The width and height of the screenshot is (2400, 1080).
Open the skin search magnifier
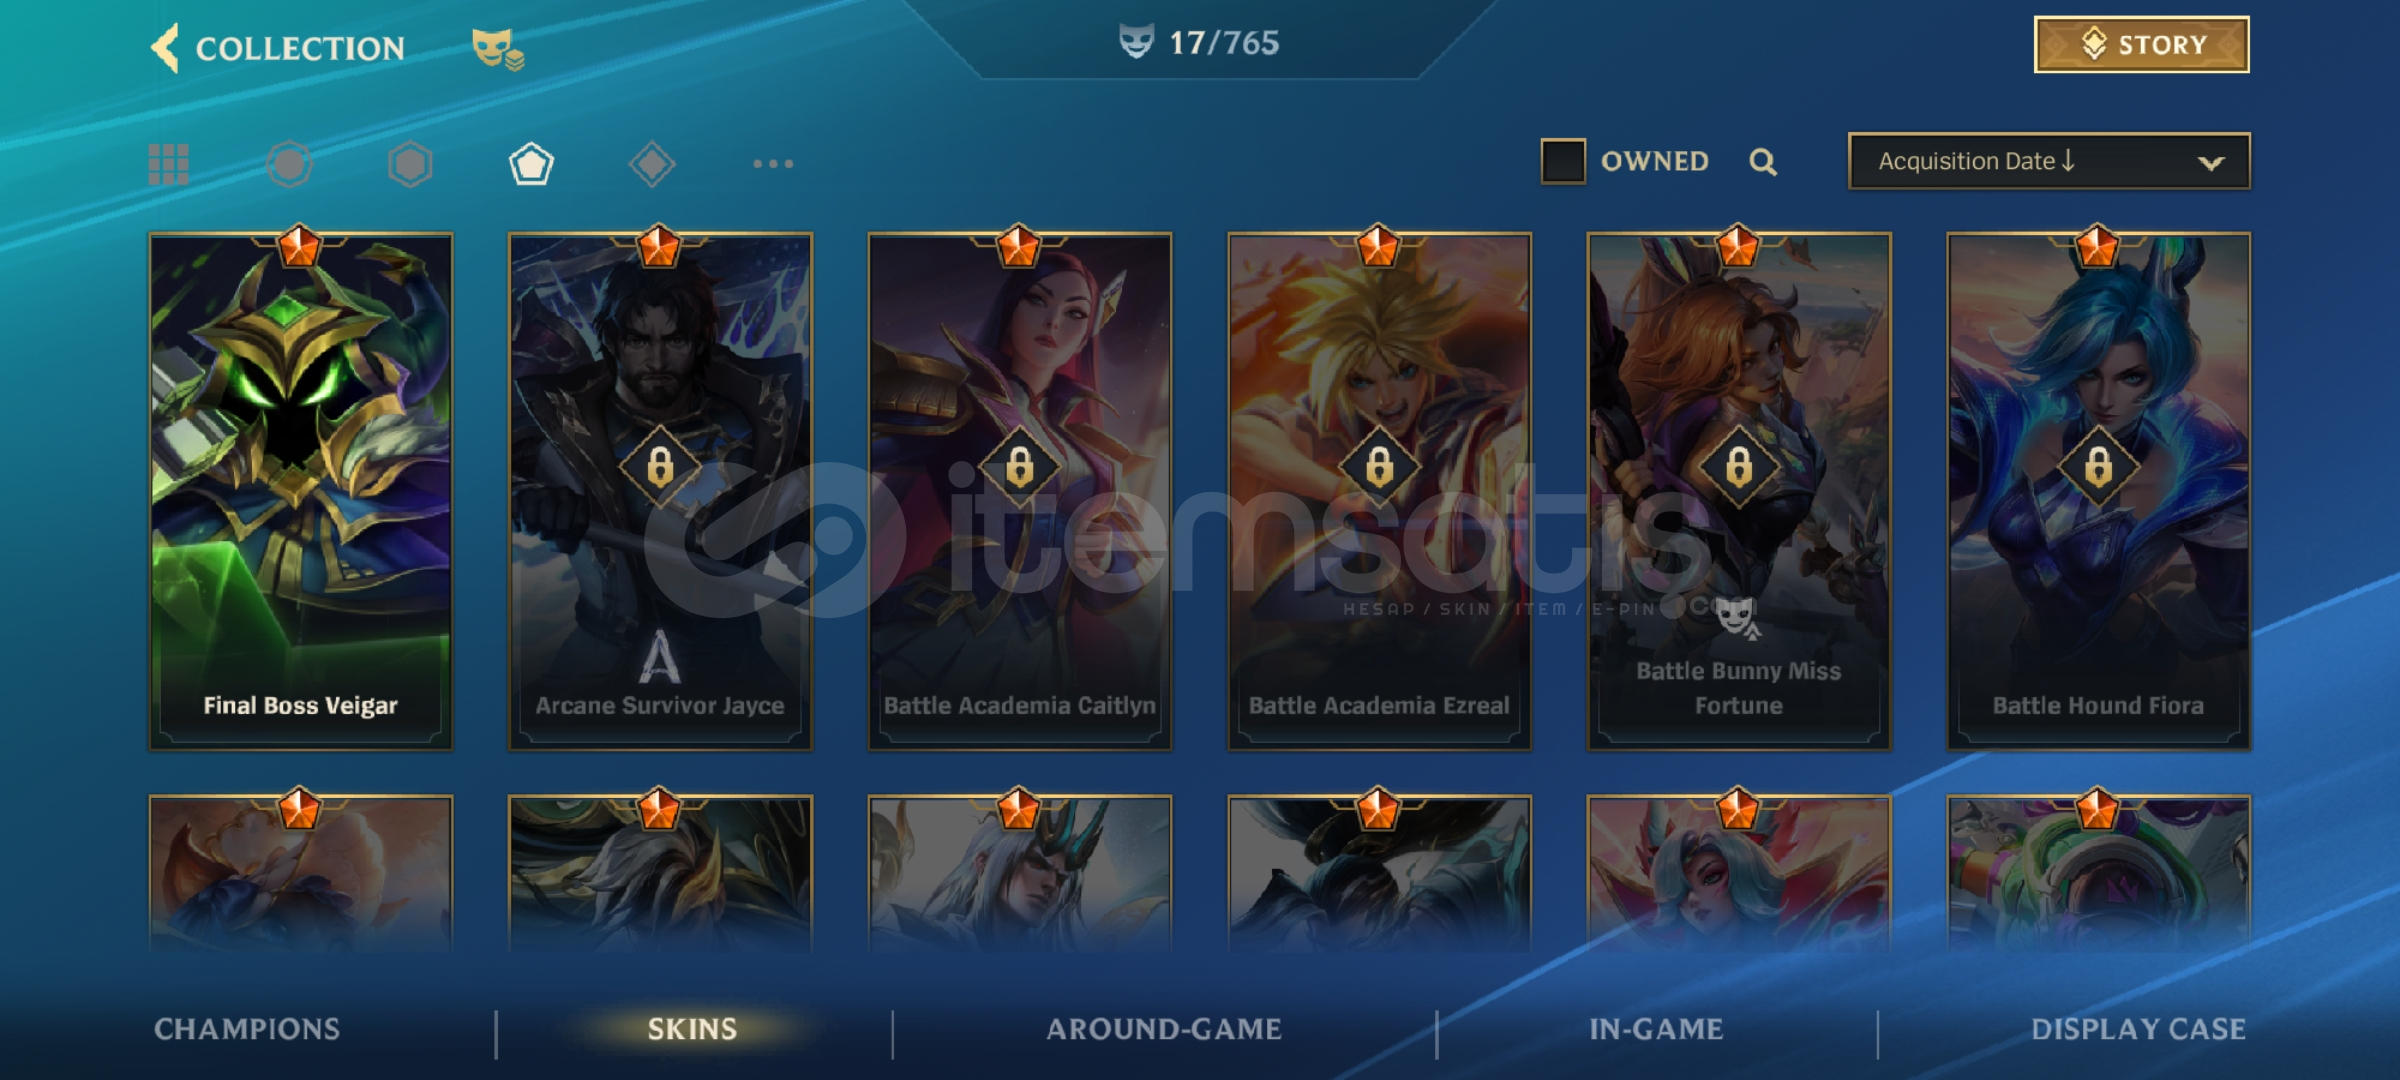coord(1763,162)
